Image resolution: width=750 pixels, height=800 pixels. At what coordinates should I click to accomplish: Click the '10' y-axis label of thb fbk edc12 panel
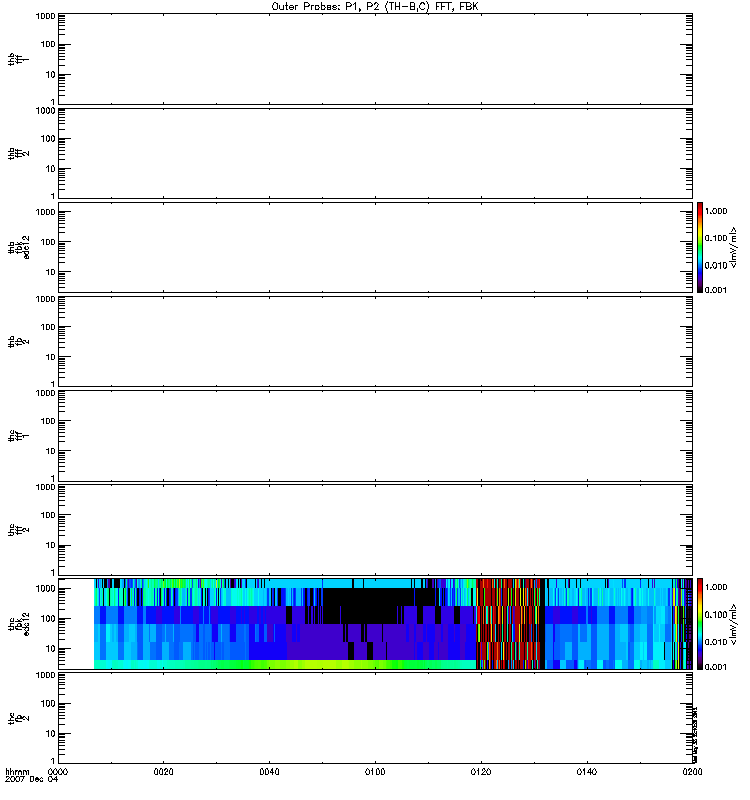pyautogui.click(x=51, y=272)
